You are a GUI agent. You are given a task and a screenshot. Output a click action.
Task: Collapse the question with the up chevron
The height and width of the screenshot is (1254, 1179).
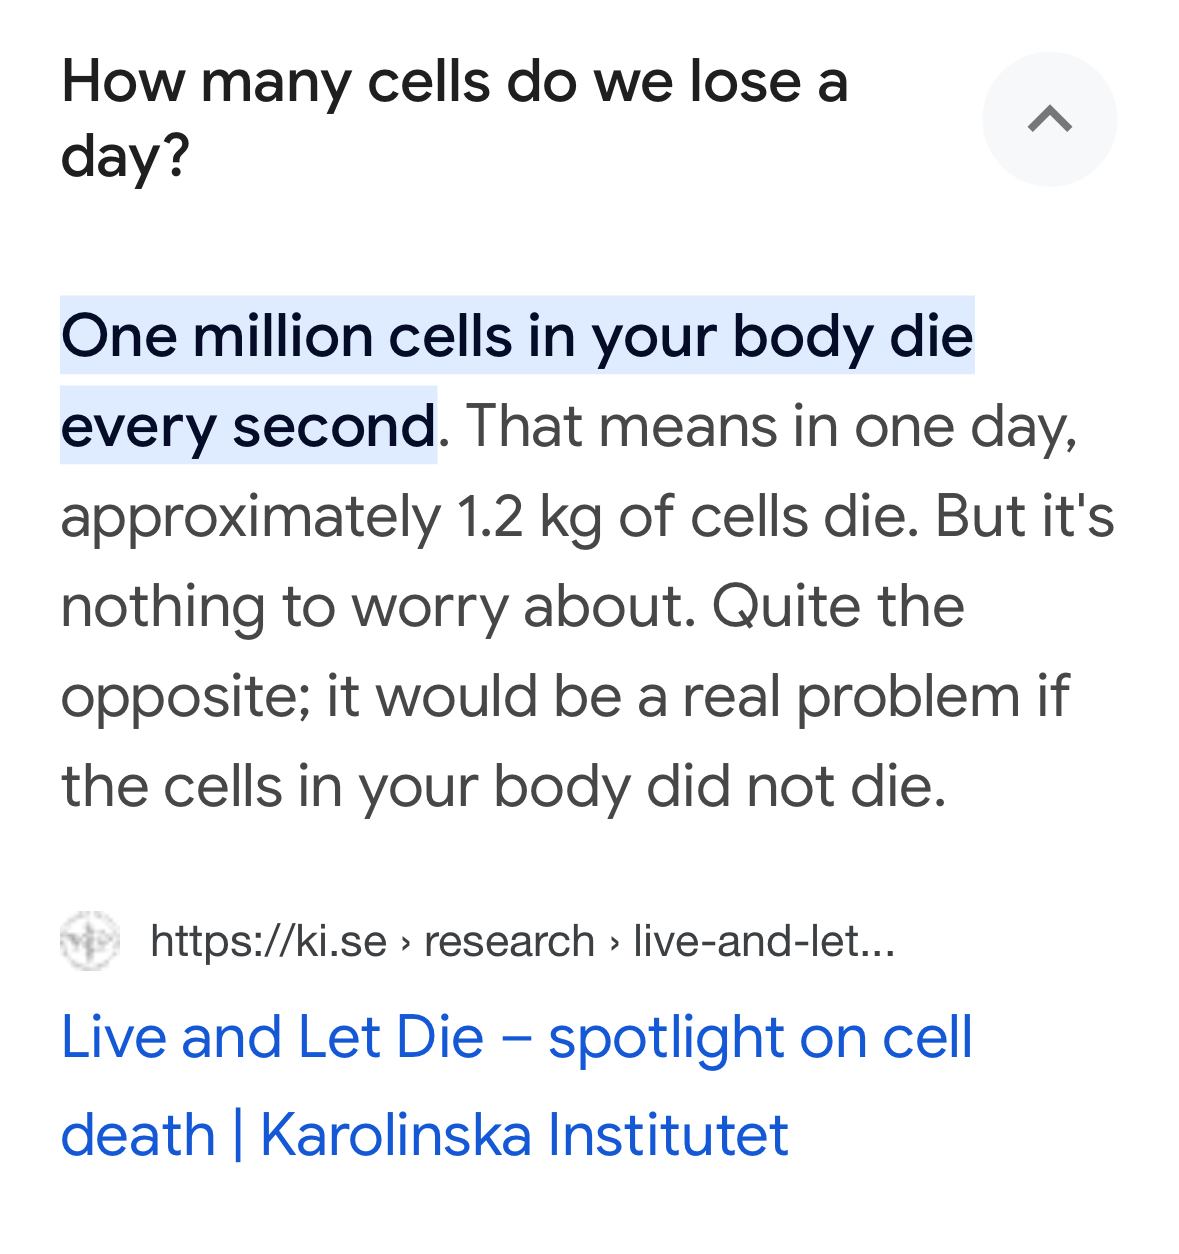(x=1049, y=119)
